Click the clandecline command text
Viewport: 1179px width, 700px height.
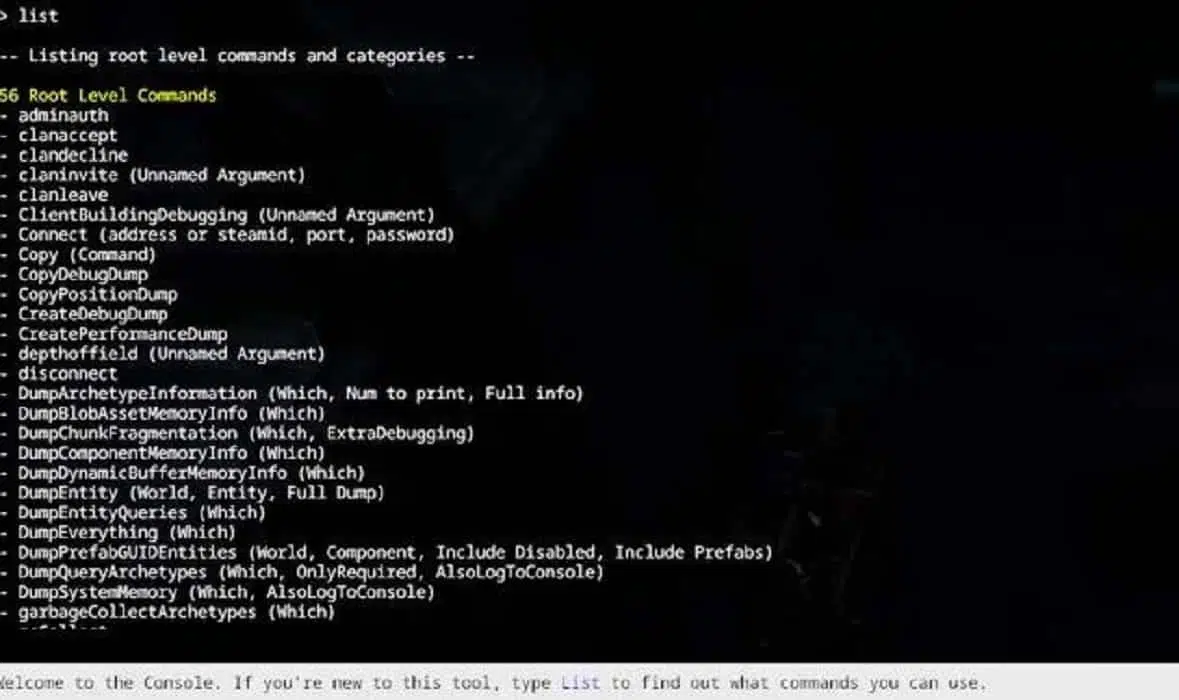(73, 156)
